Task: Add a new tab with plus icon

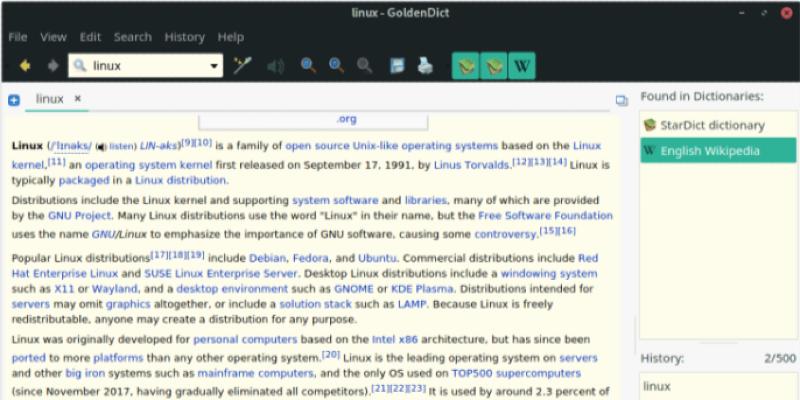Action: click(x=14, y=100)
